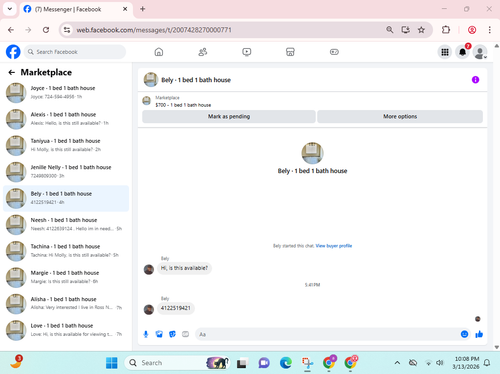Image resolution: width=500 pixels, height=374 pixels.
Task: Record a voice clip with microphone icon
Action: [146, 334]
